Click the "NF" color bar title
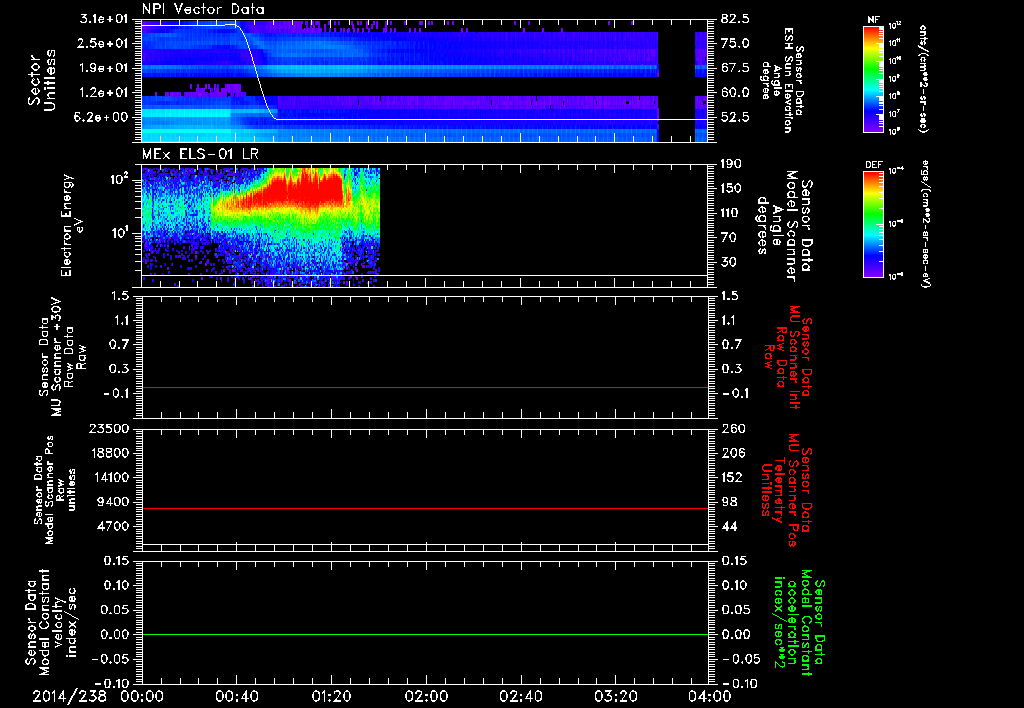Screen dimensions: 1024x708 874,20
